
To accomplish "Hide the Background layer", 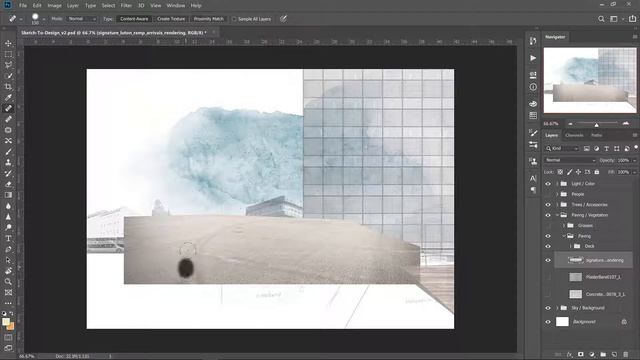I will point(548,322).
